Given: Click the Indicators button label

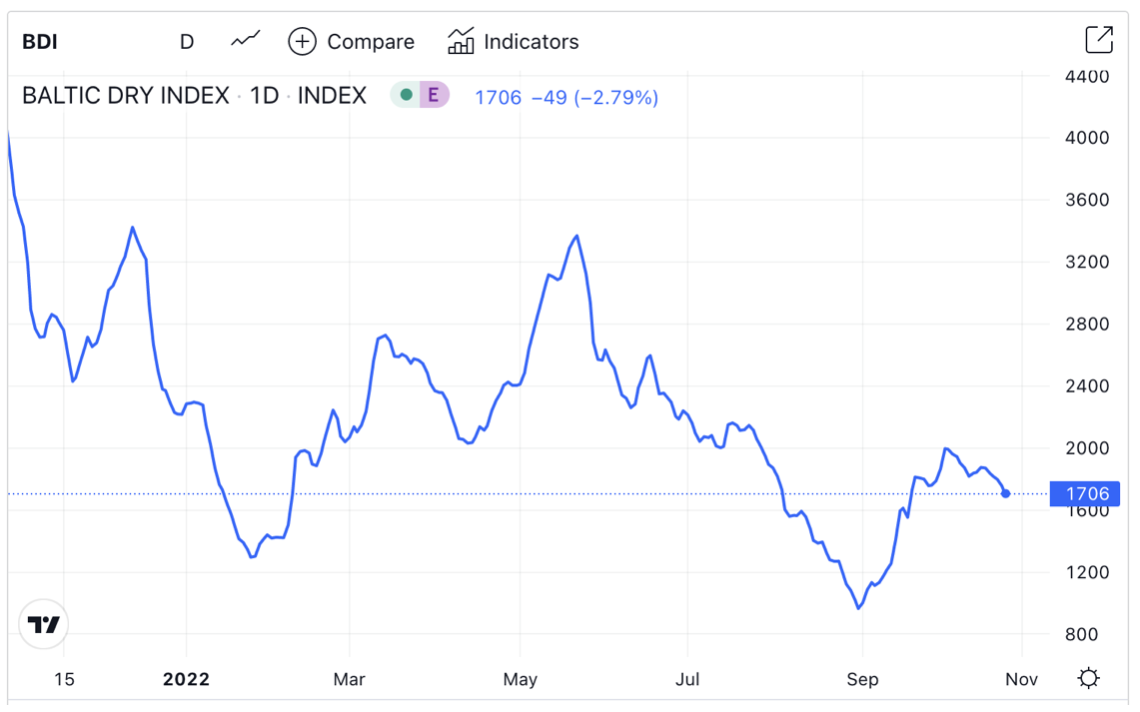Looking at the screenshot, I should pos(531,41).
